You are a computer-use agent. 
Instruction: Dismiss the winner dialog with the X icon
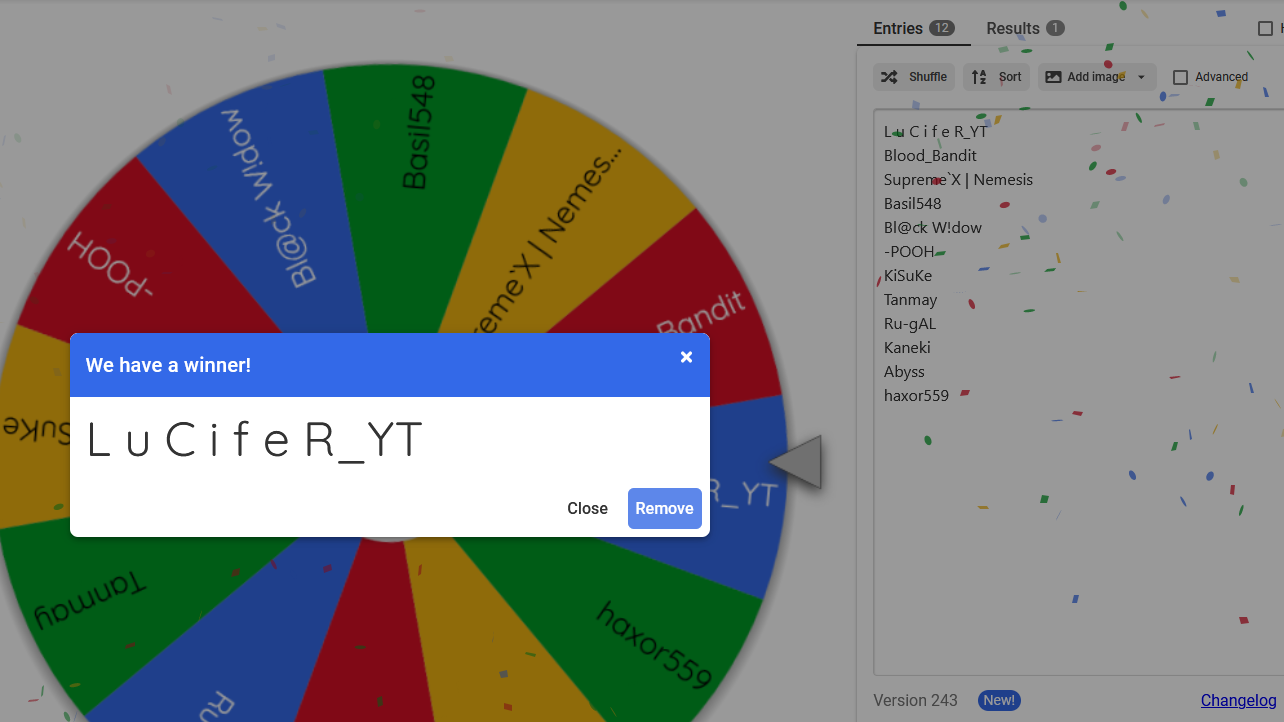tap(686, 357)
